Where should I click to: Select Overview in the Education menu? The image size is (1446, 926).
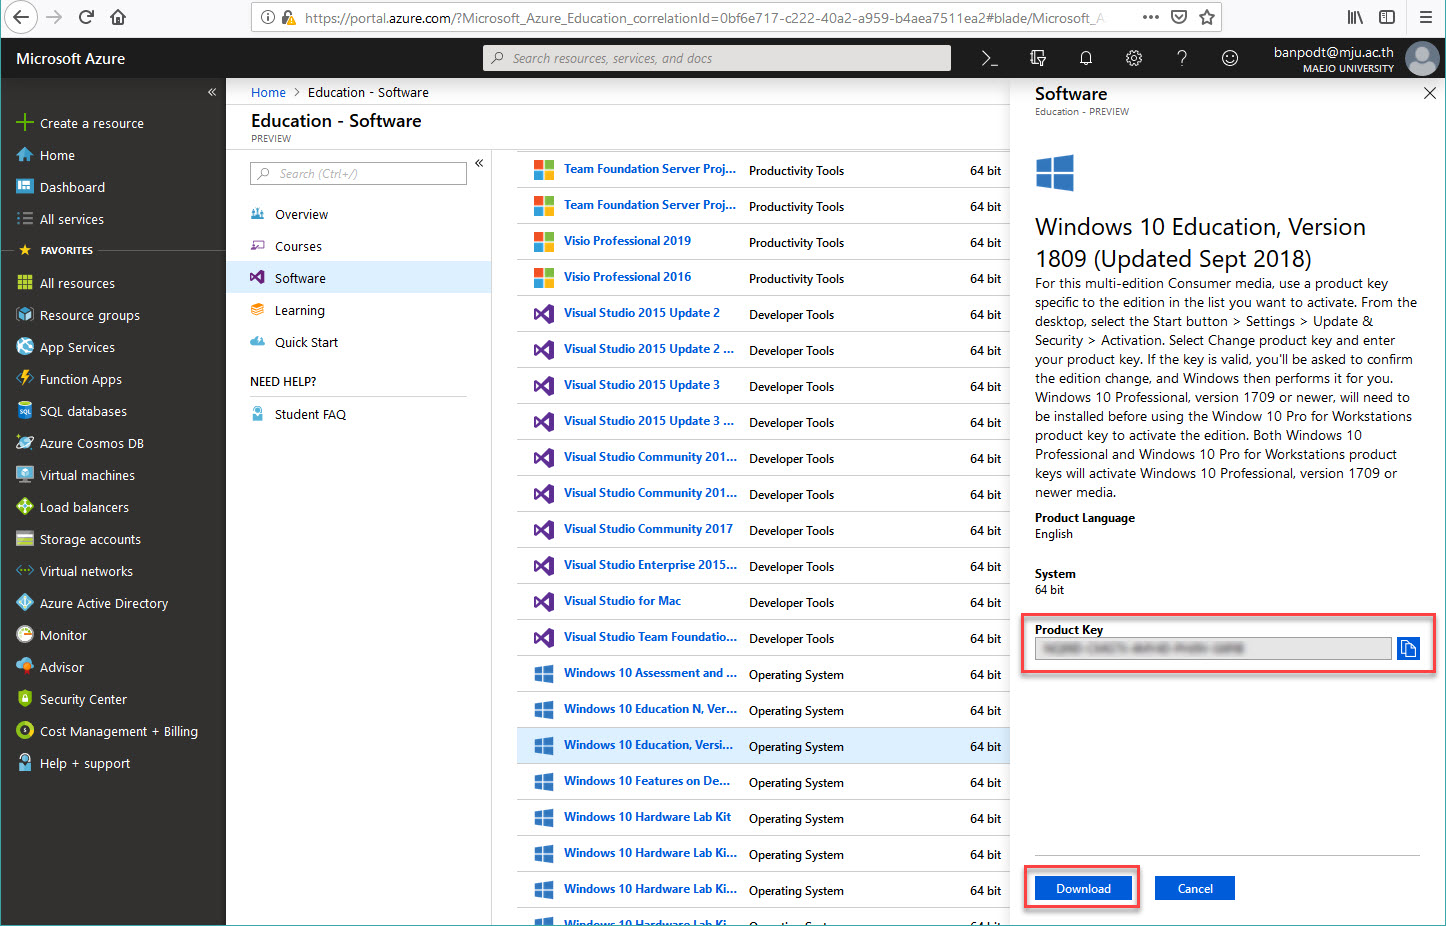tap(301, 215)
